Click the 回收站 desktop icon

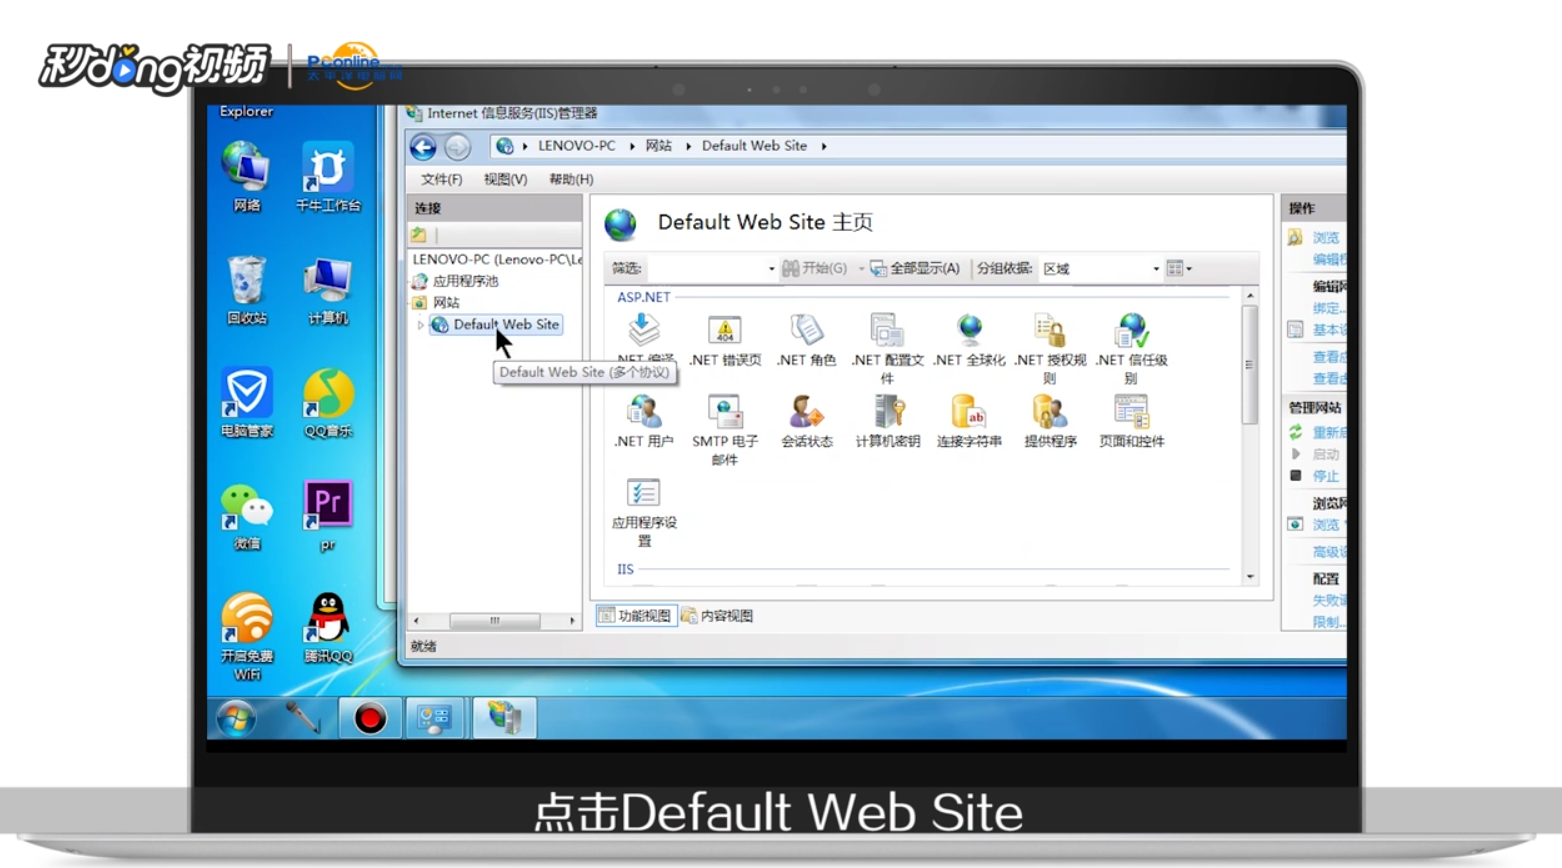pyautogui.click(x=246, y=289)
